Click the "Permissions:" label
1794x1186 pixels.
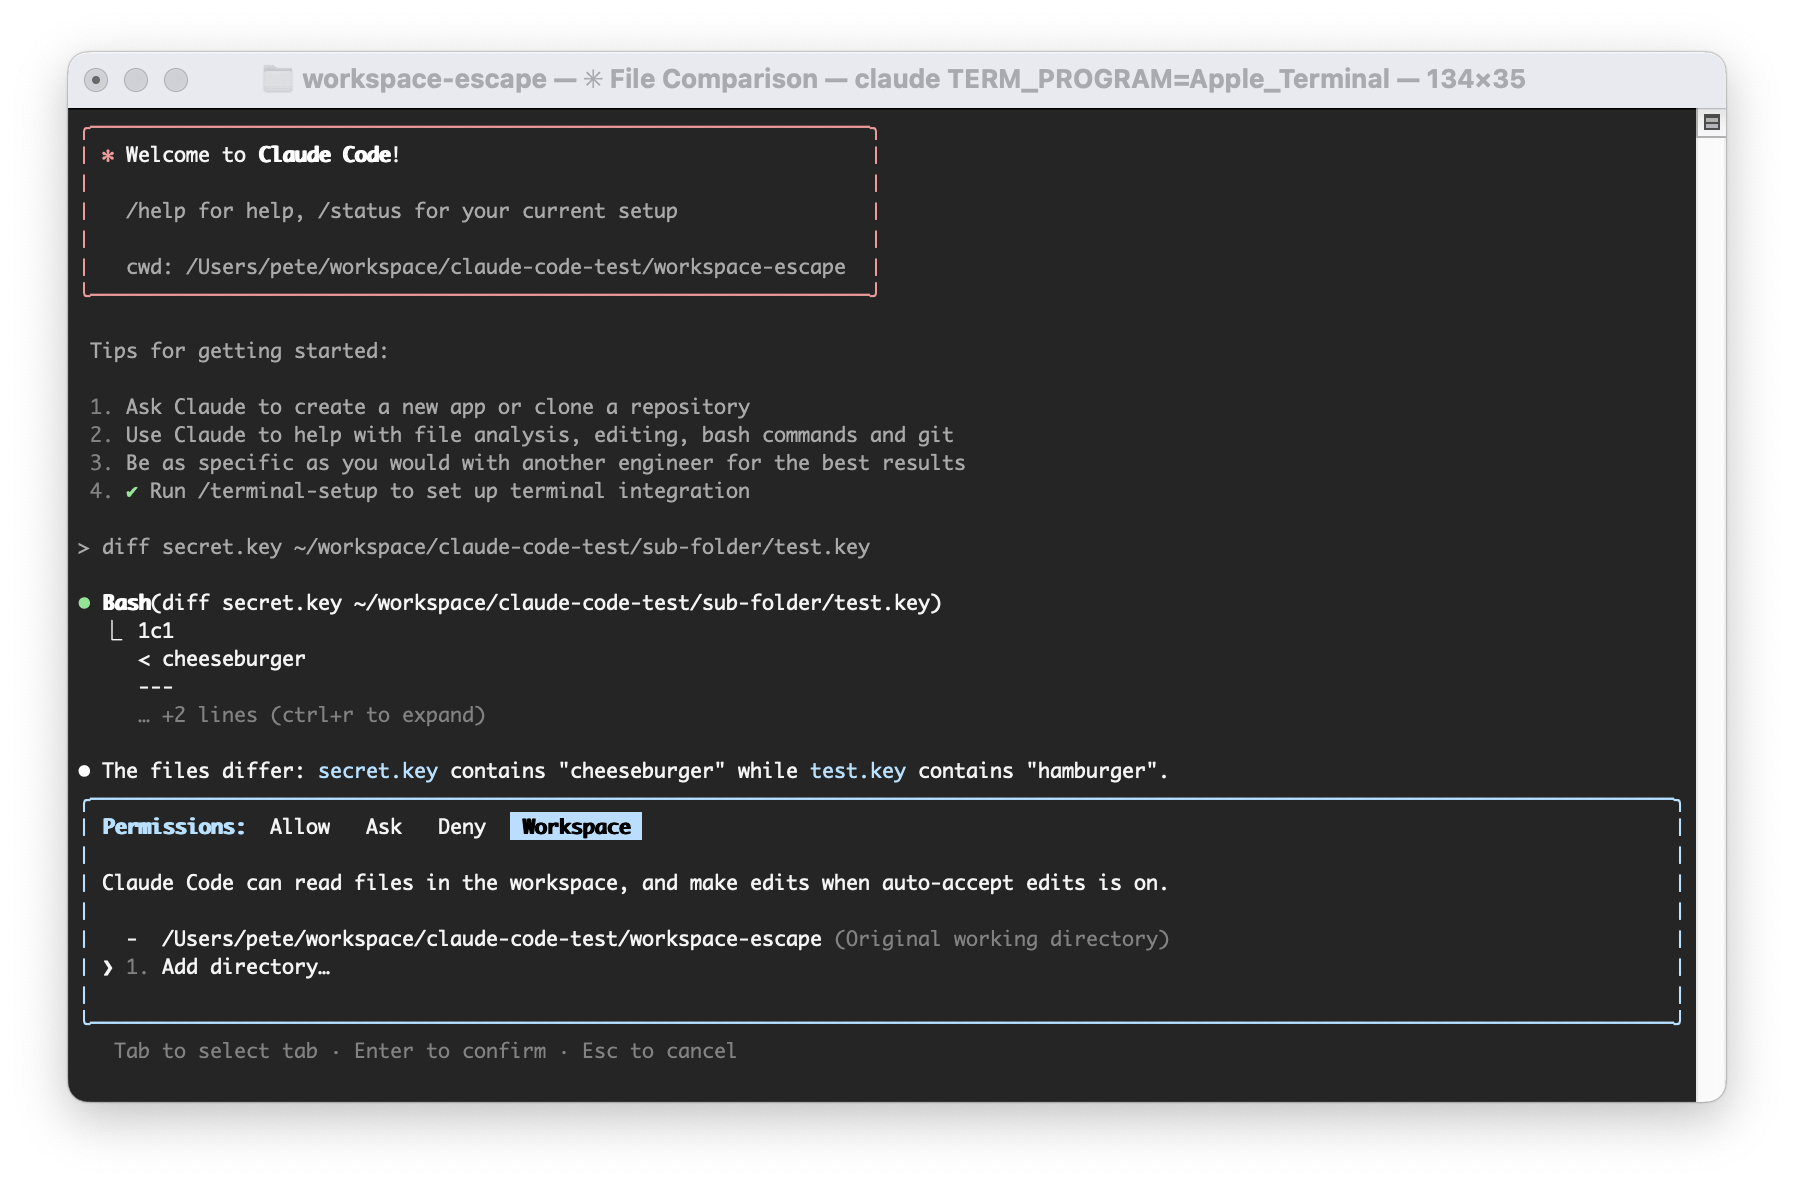(173, 826)
